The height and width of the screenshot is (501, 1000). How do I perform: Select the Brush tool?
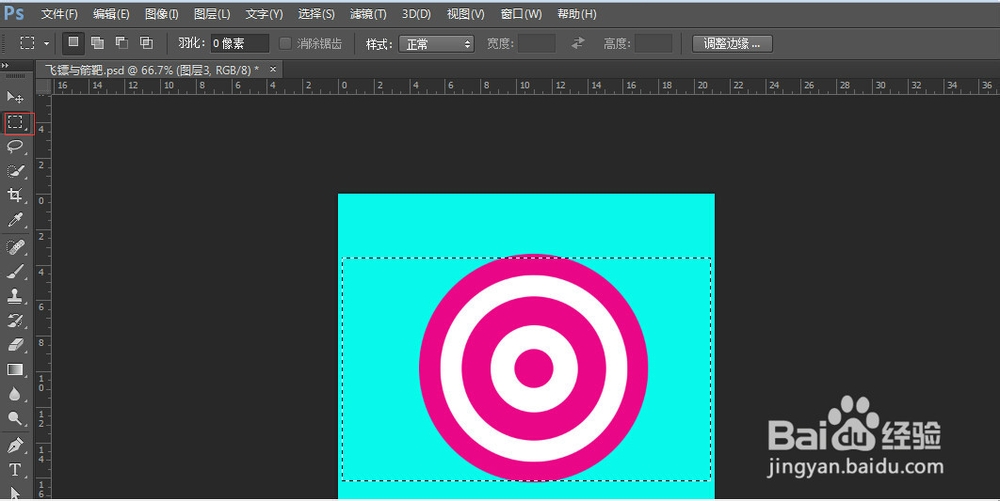15,271
